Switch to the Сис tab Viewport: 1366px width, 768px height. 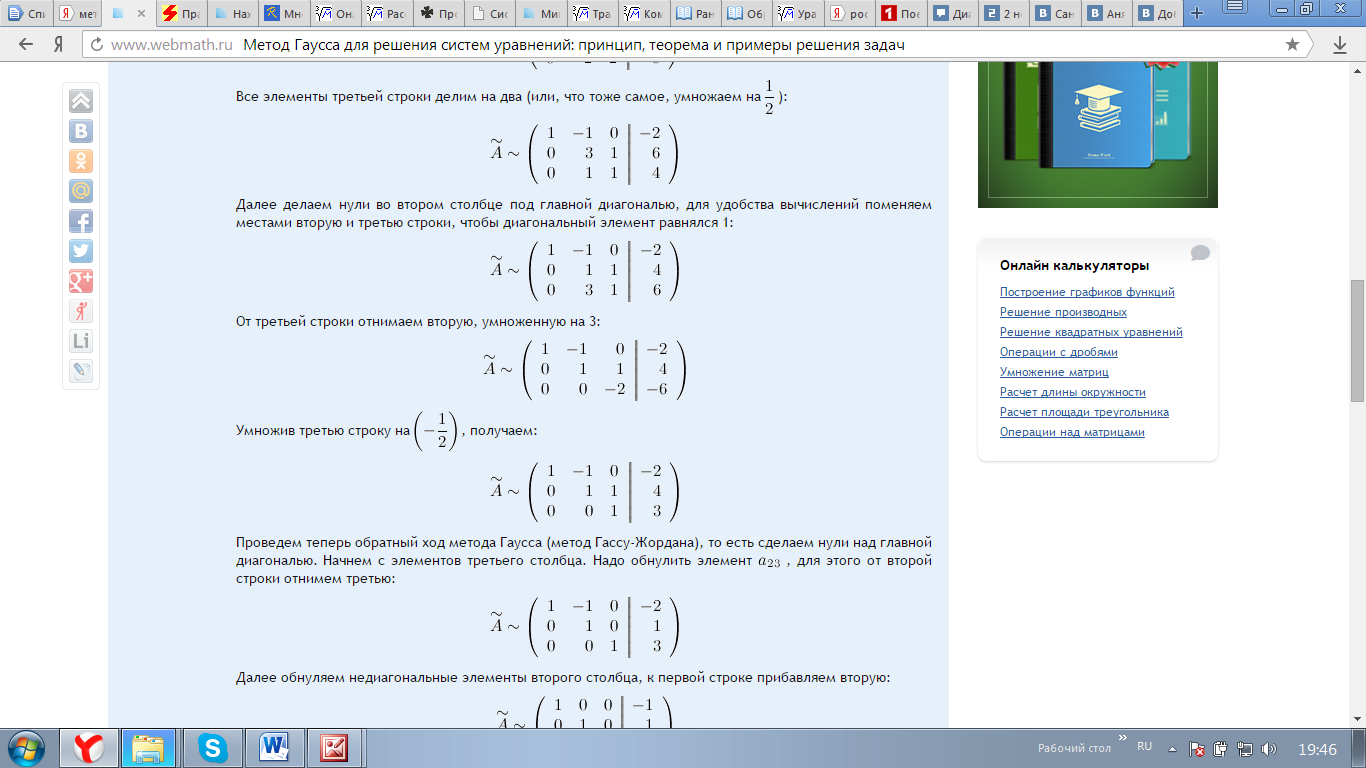click(x=489, y=14)
